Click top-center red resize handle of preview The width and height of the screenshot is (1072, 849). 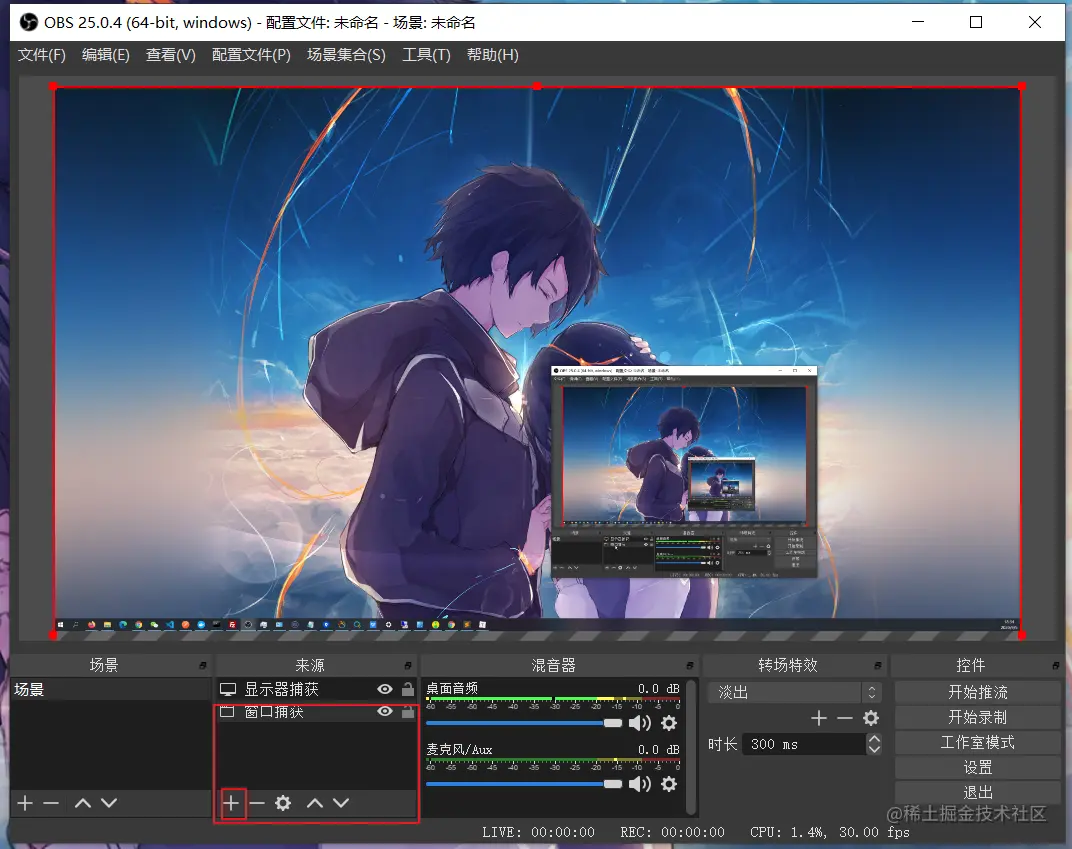[537, 87]
